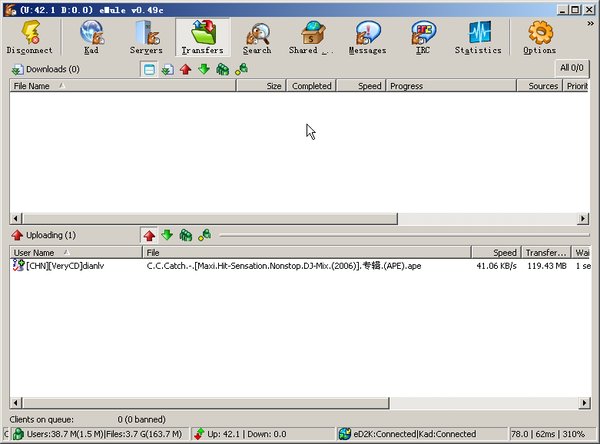Click the 41.06 KB/s speed value
Viewport: 600px width, 444px height.
pos(496,266)
